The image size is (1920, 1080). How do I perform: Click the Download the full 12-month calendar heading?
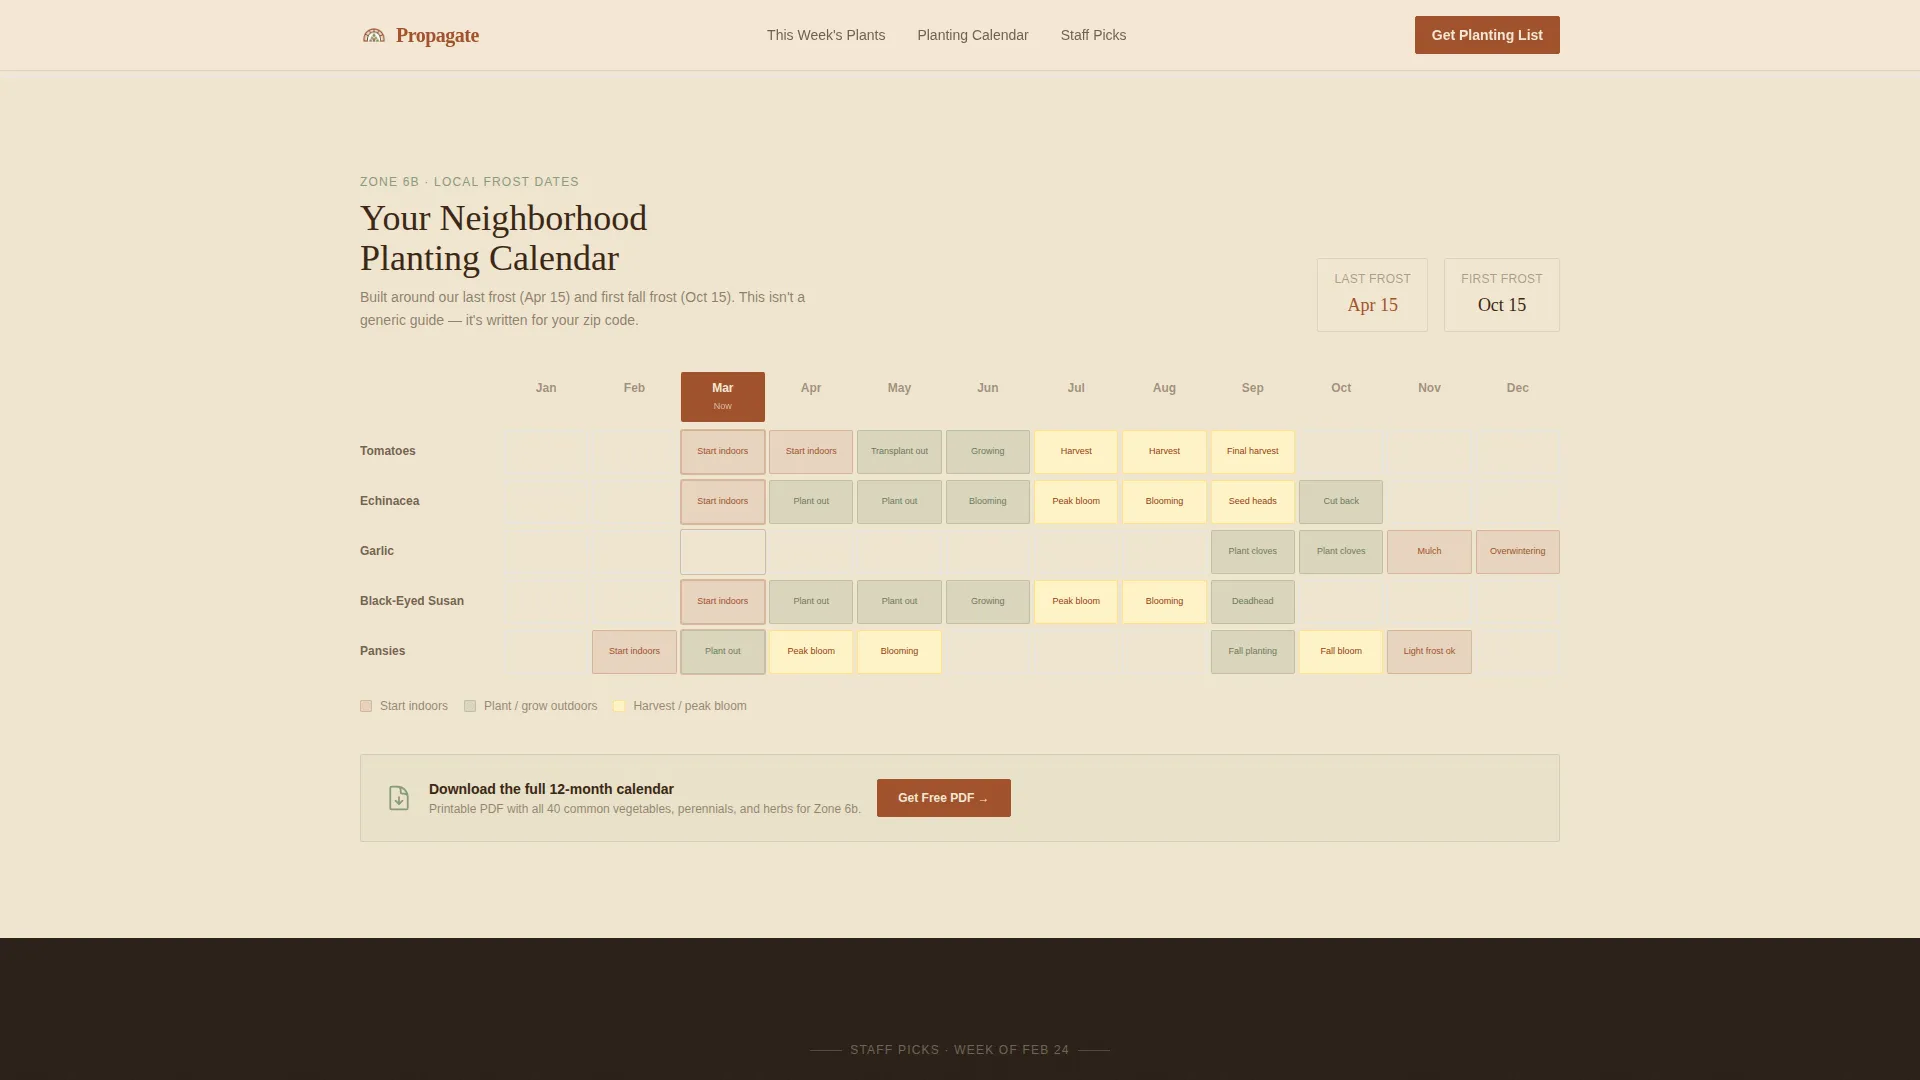(x=551, y=789)
